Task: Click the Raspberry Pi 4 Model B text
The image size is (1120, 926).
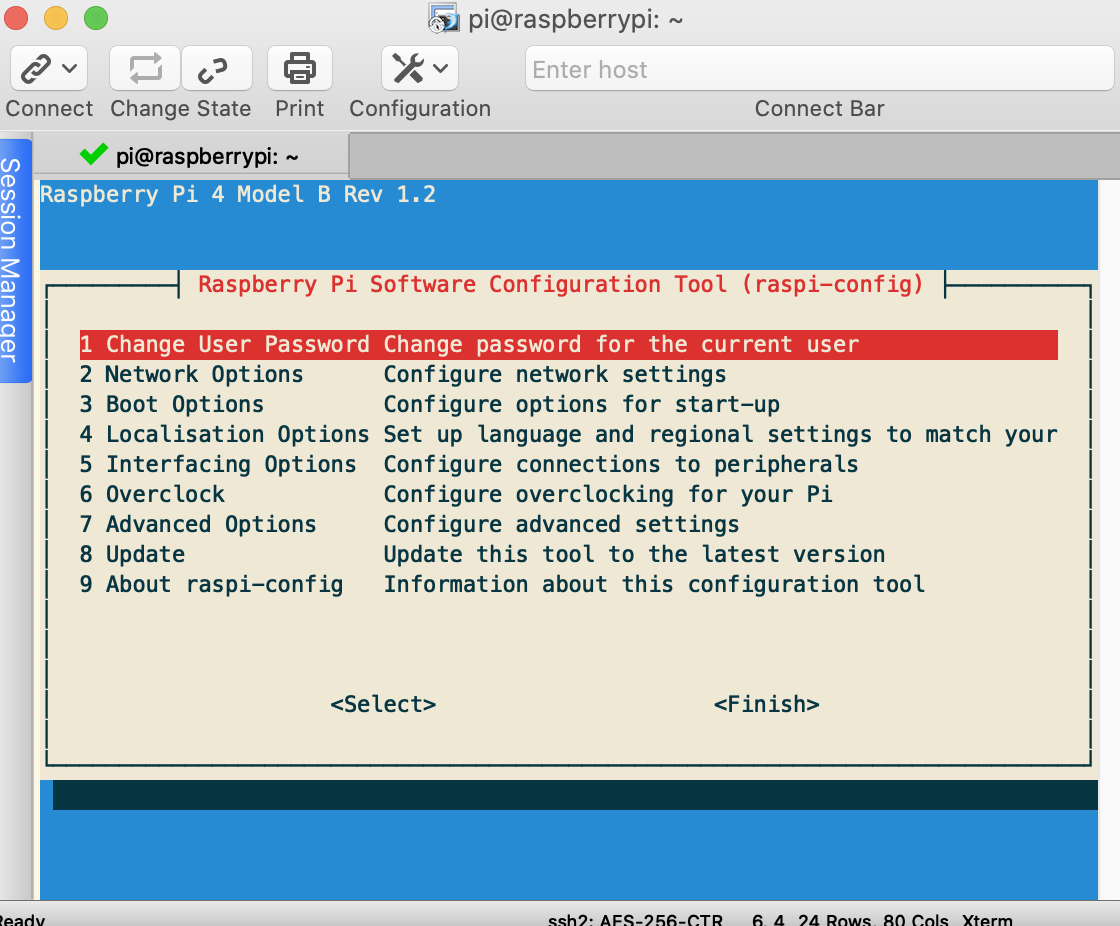Action: coord(238,194)
